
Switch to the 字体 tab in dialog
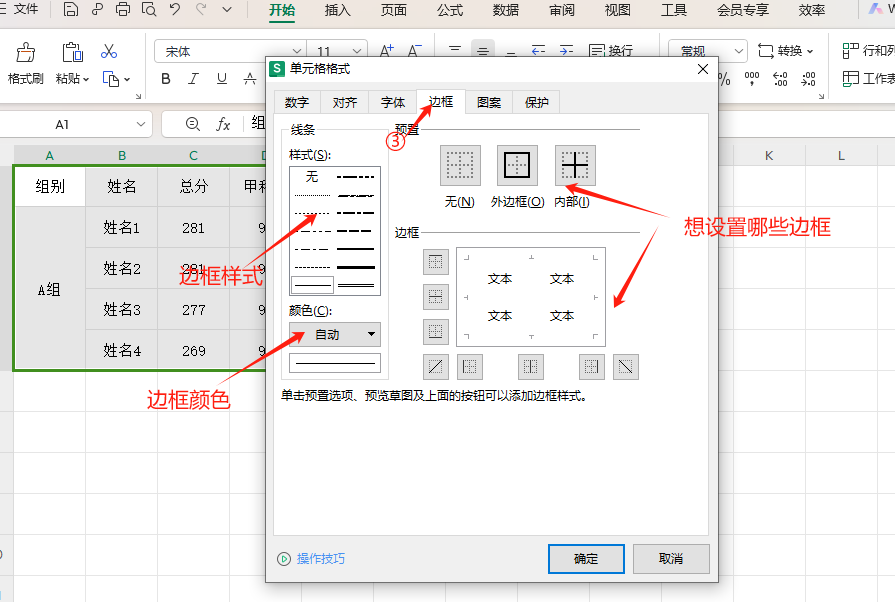[x=393, y=102]
